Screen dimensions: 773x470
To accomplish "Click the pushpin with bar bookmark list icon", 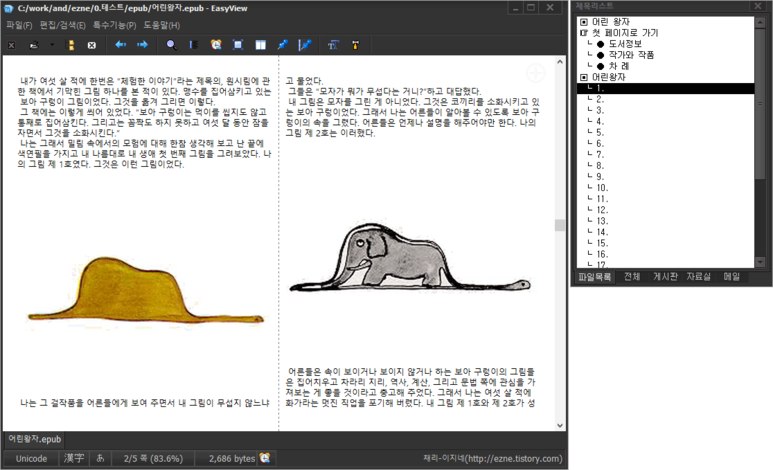I will (305, 45).
